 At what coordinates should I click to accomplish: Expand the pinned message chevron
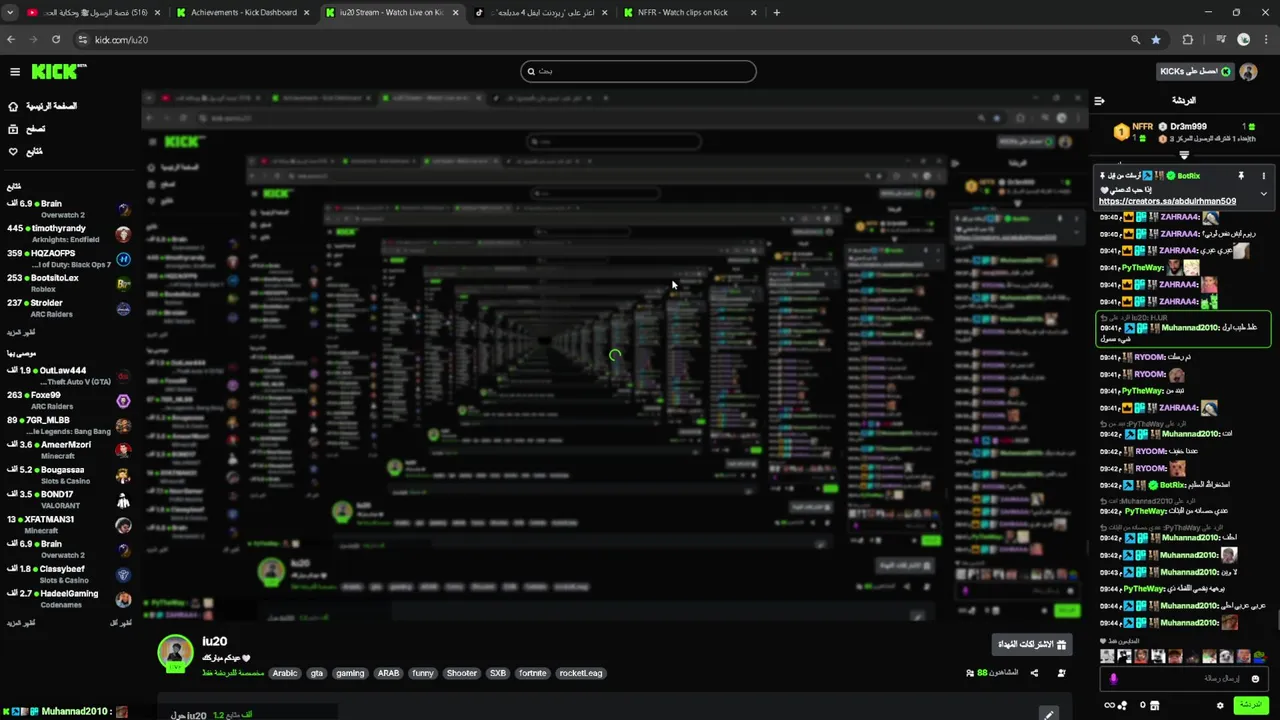pyautogui.click(x=1263, y=194)
